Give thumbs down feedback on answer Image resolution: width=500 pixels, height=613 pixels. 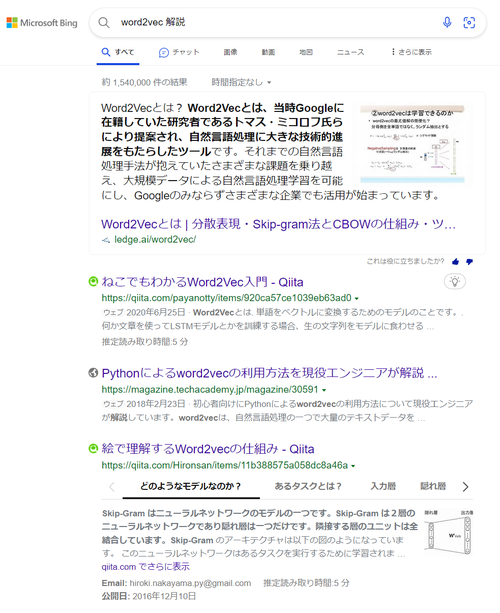click(x=469, y=262)
